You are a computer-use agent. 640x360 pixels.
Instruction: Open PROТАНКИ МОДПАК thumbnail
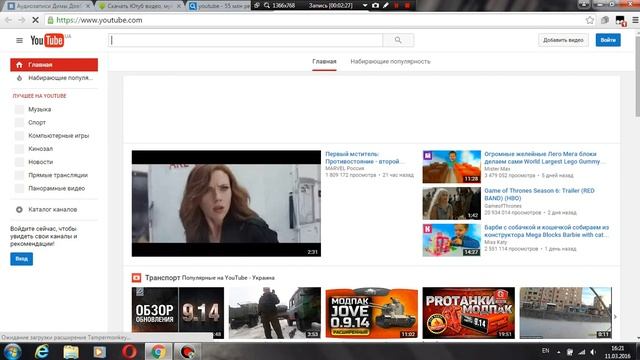coord(469,313)
